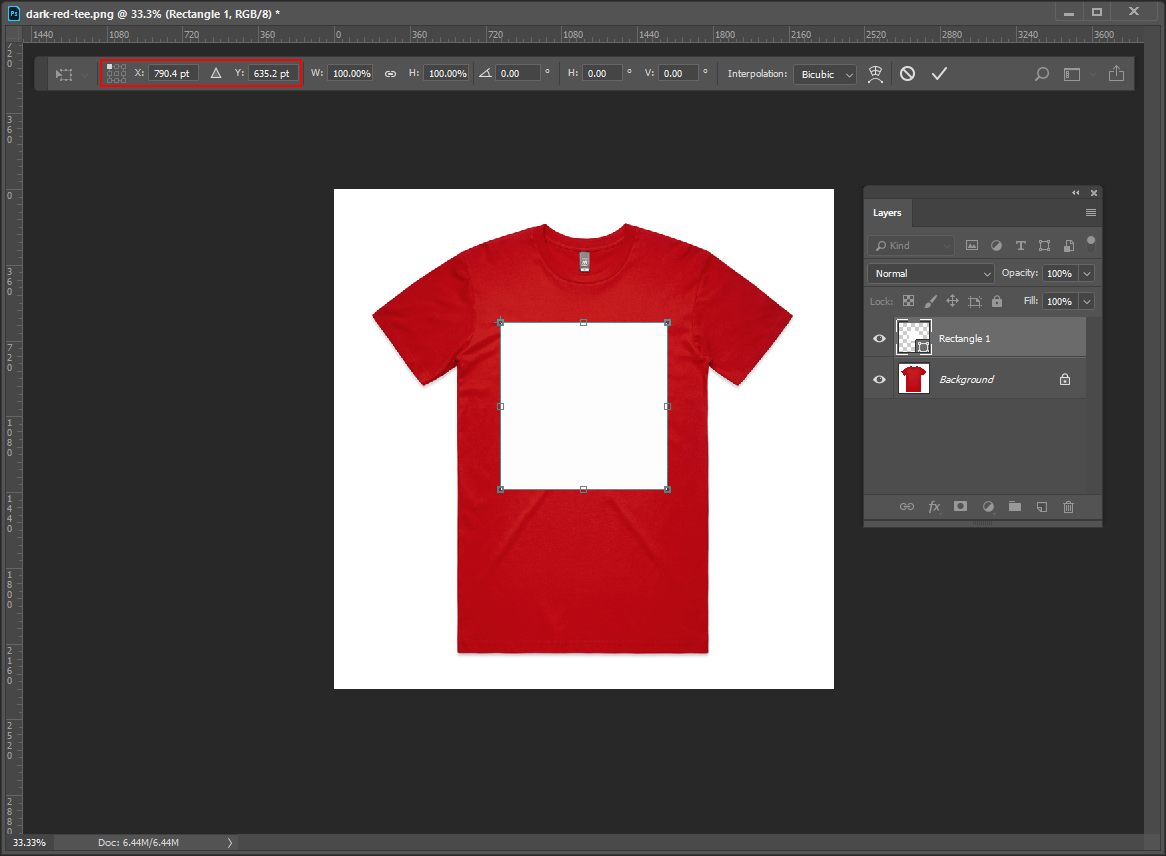Filter for smart objects icon
The image size is (1166, 856).
click(x=1069, y=245)
